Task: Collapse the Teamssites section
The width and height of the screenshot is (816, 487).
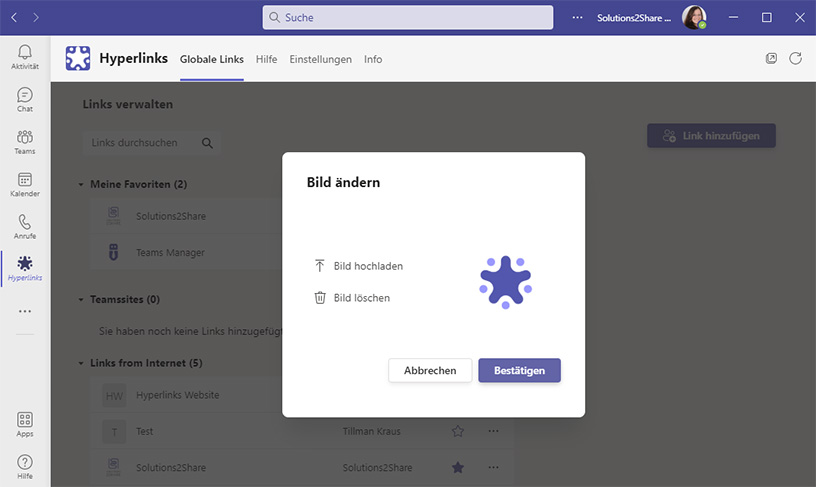Action: (x=81, y=300)
